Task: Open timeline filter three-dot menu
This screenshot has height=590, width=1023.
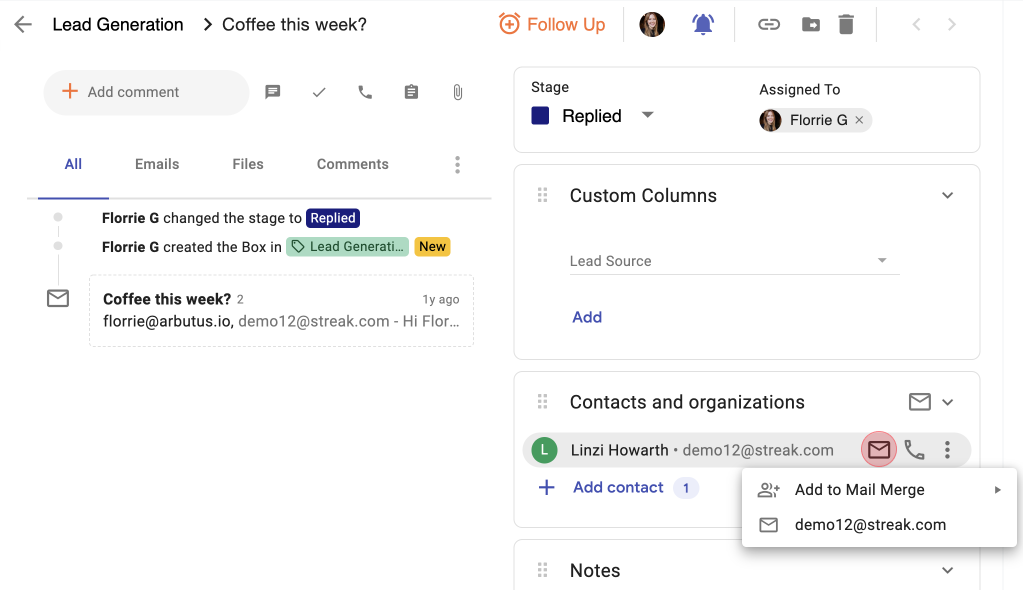Action: tap(457, 164)
